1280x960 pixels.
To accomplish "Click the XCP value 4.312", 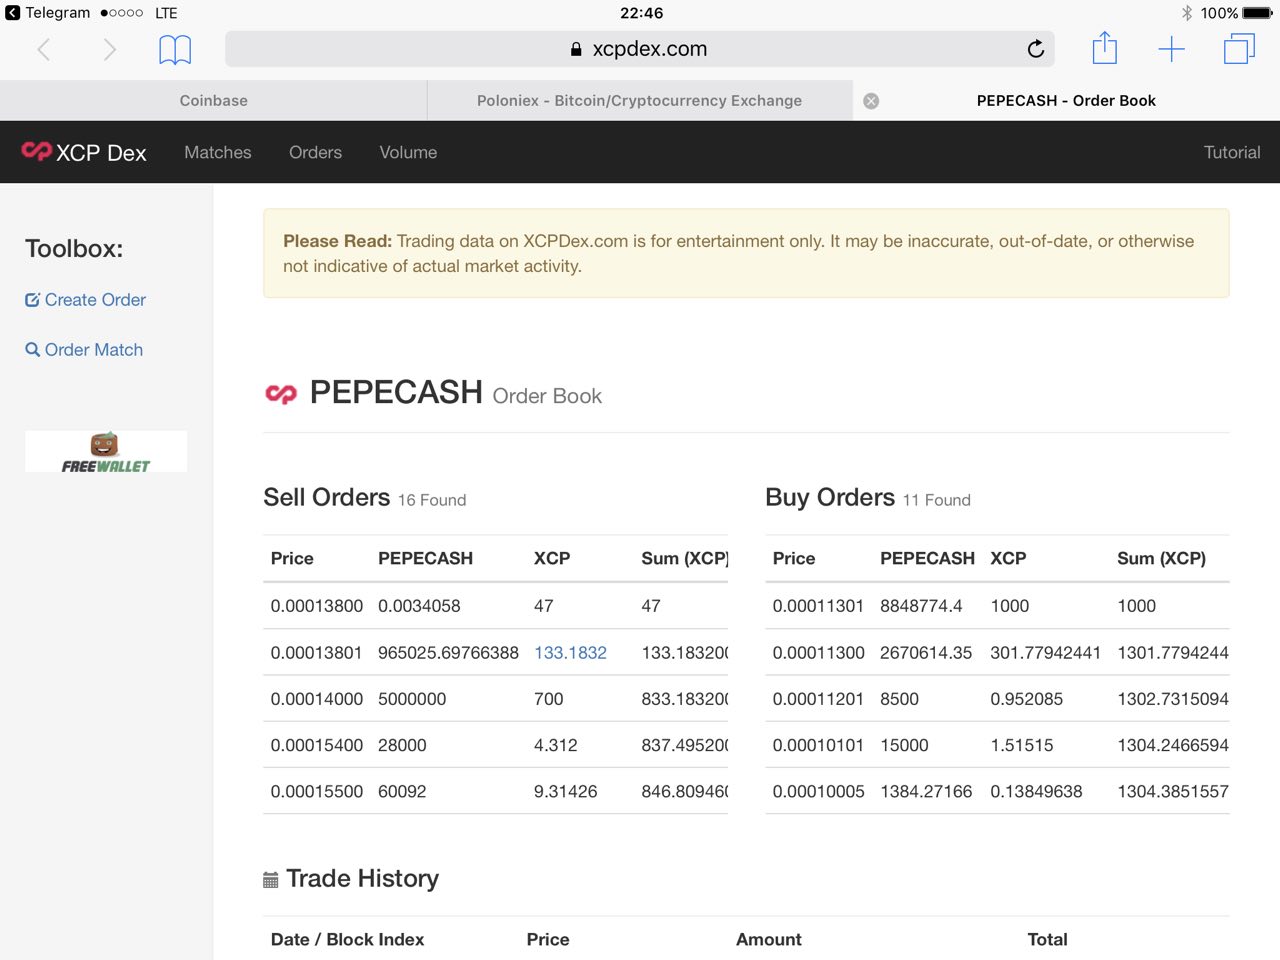I will (556, 745).
